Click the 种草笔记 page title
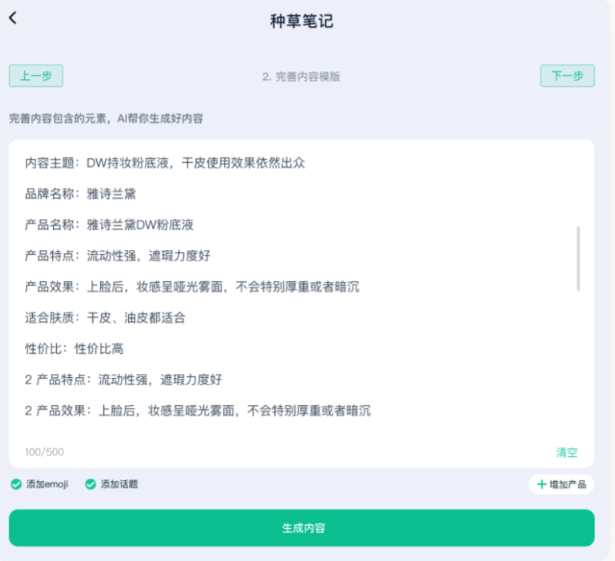This screenshot has width=615, height=561. point(302,21)
